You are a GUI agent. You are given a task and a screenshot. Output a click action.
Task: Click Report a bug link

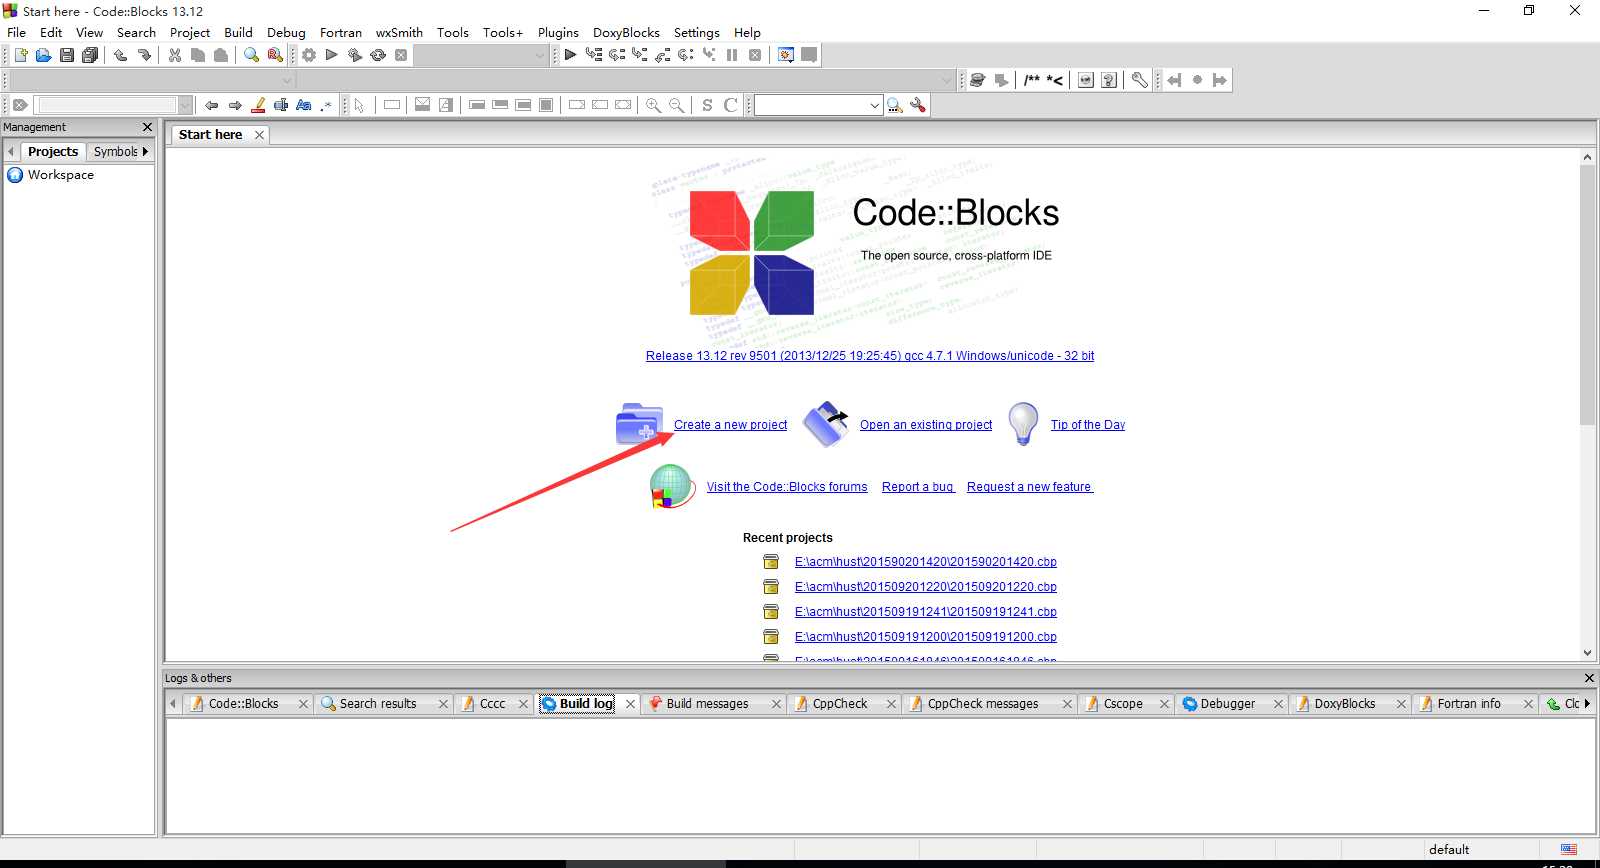click(x=918, y=486)
